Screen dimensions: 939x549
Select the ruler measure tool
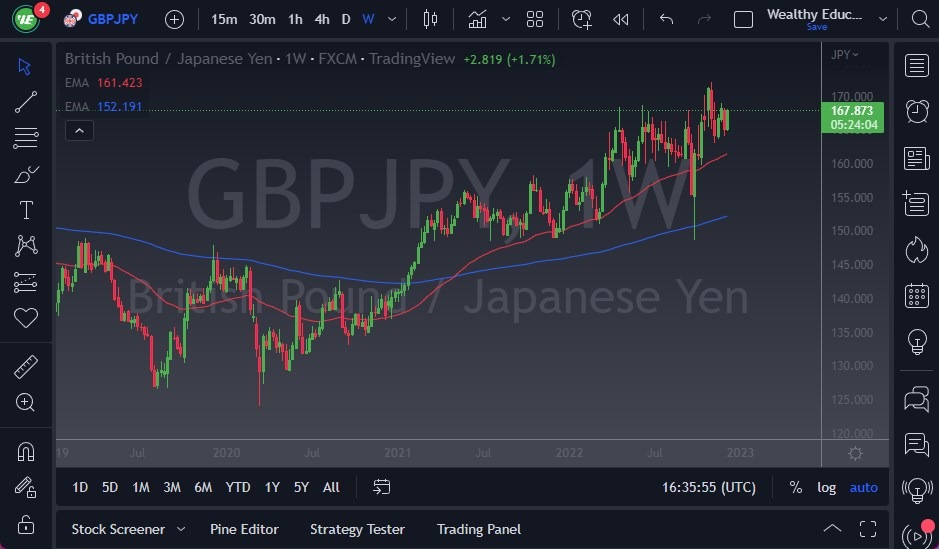coord(26,367)
